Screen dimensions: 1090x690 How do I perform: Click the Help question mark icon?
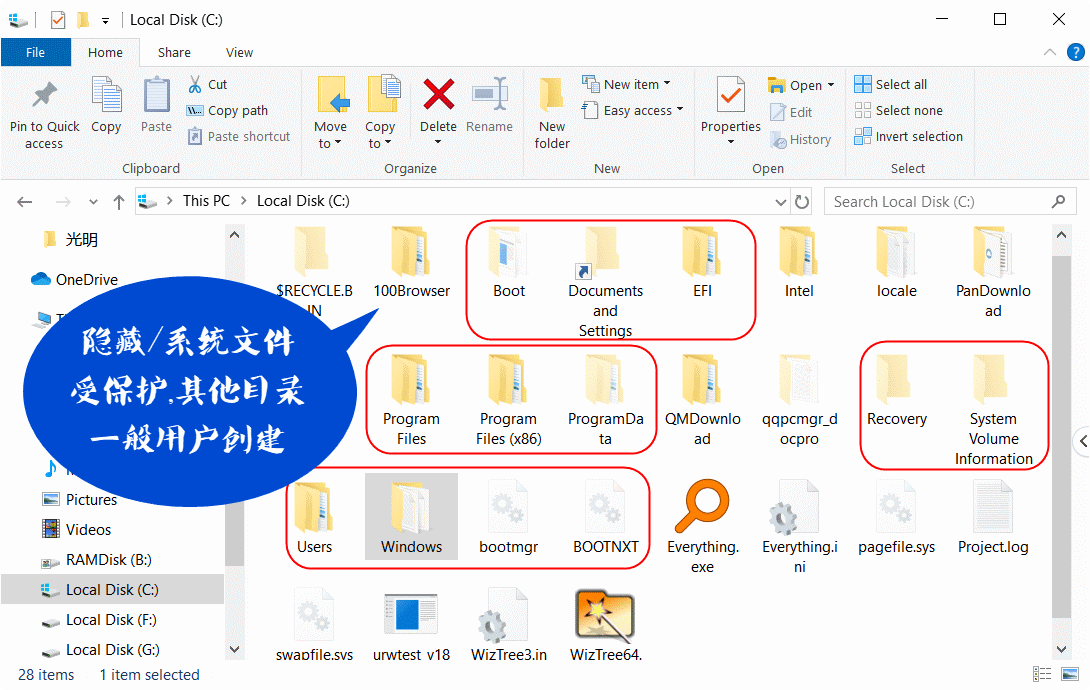pos(1075,52)
